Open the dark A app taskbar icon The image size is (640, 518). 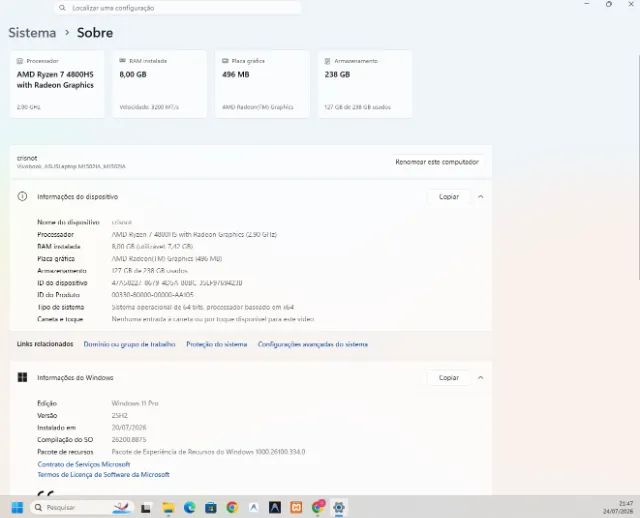pos(275,507)
